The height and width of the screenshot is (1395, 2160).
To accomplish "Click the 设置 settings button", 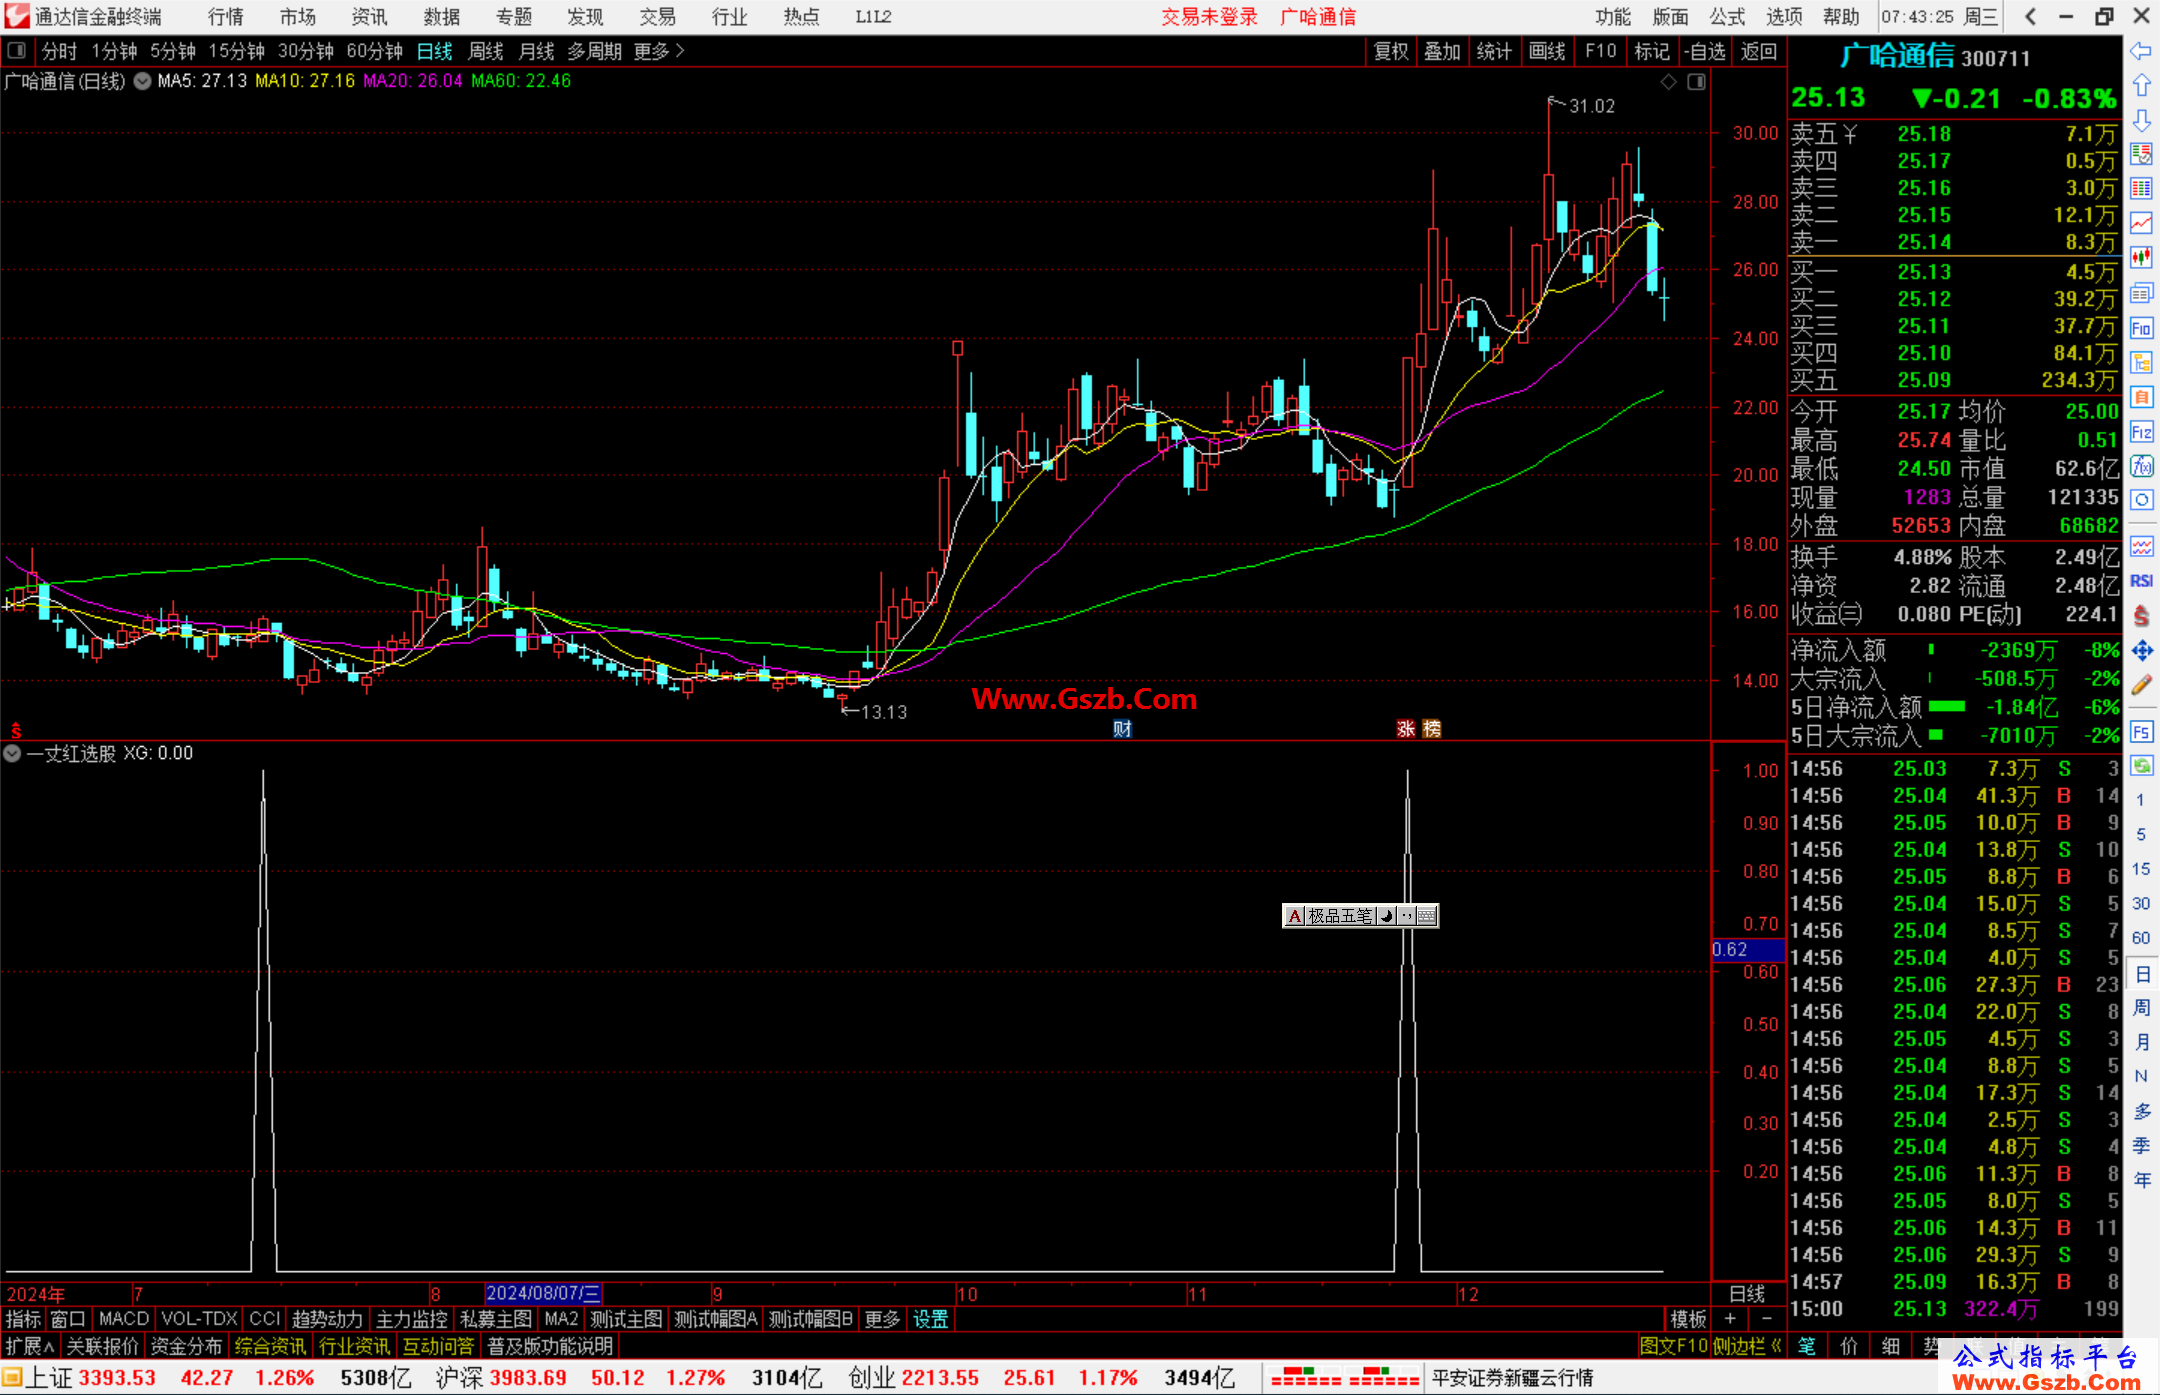I will 931,1319.
